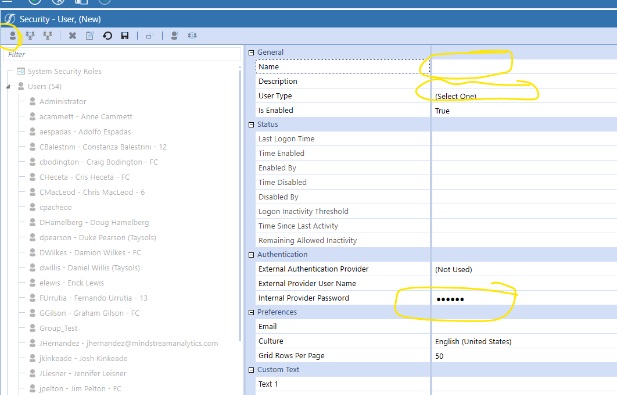Select CHeceta - Cris Heceta - FC
The height and width of the screenshot is (395, 617).
[x=85, y=177]
